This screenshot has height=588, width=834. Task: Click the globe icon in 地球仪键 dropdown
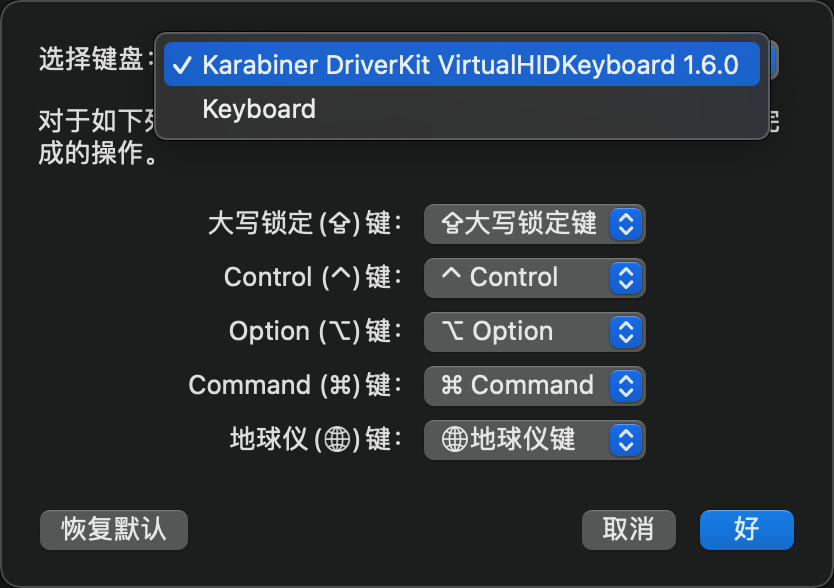click(x=455, y=440)
